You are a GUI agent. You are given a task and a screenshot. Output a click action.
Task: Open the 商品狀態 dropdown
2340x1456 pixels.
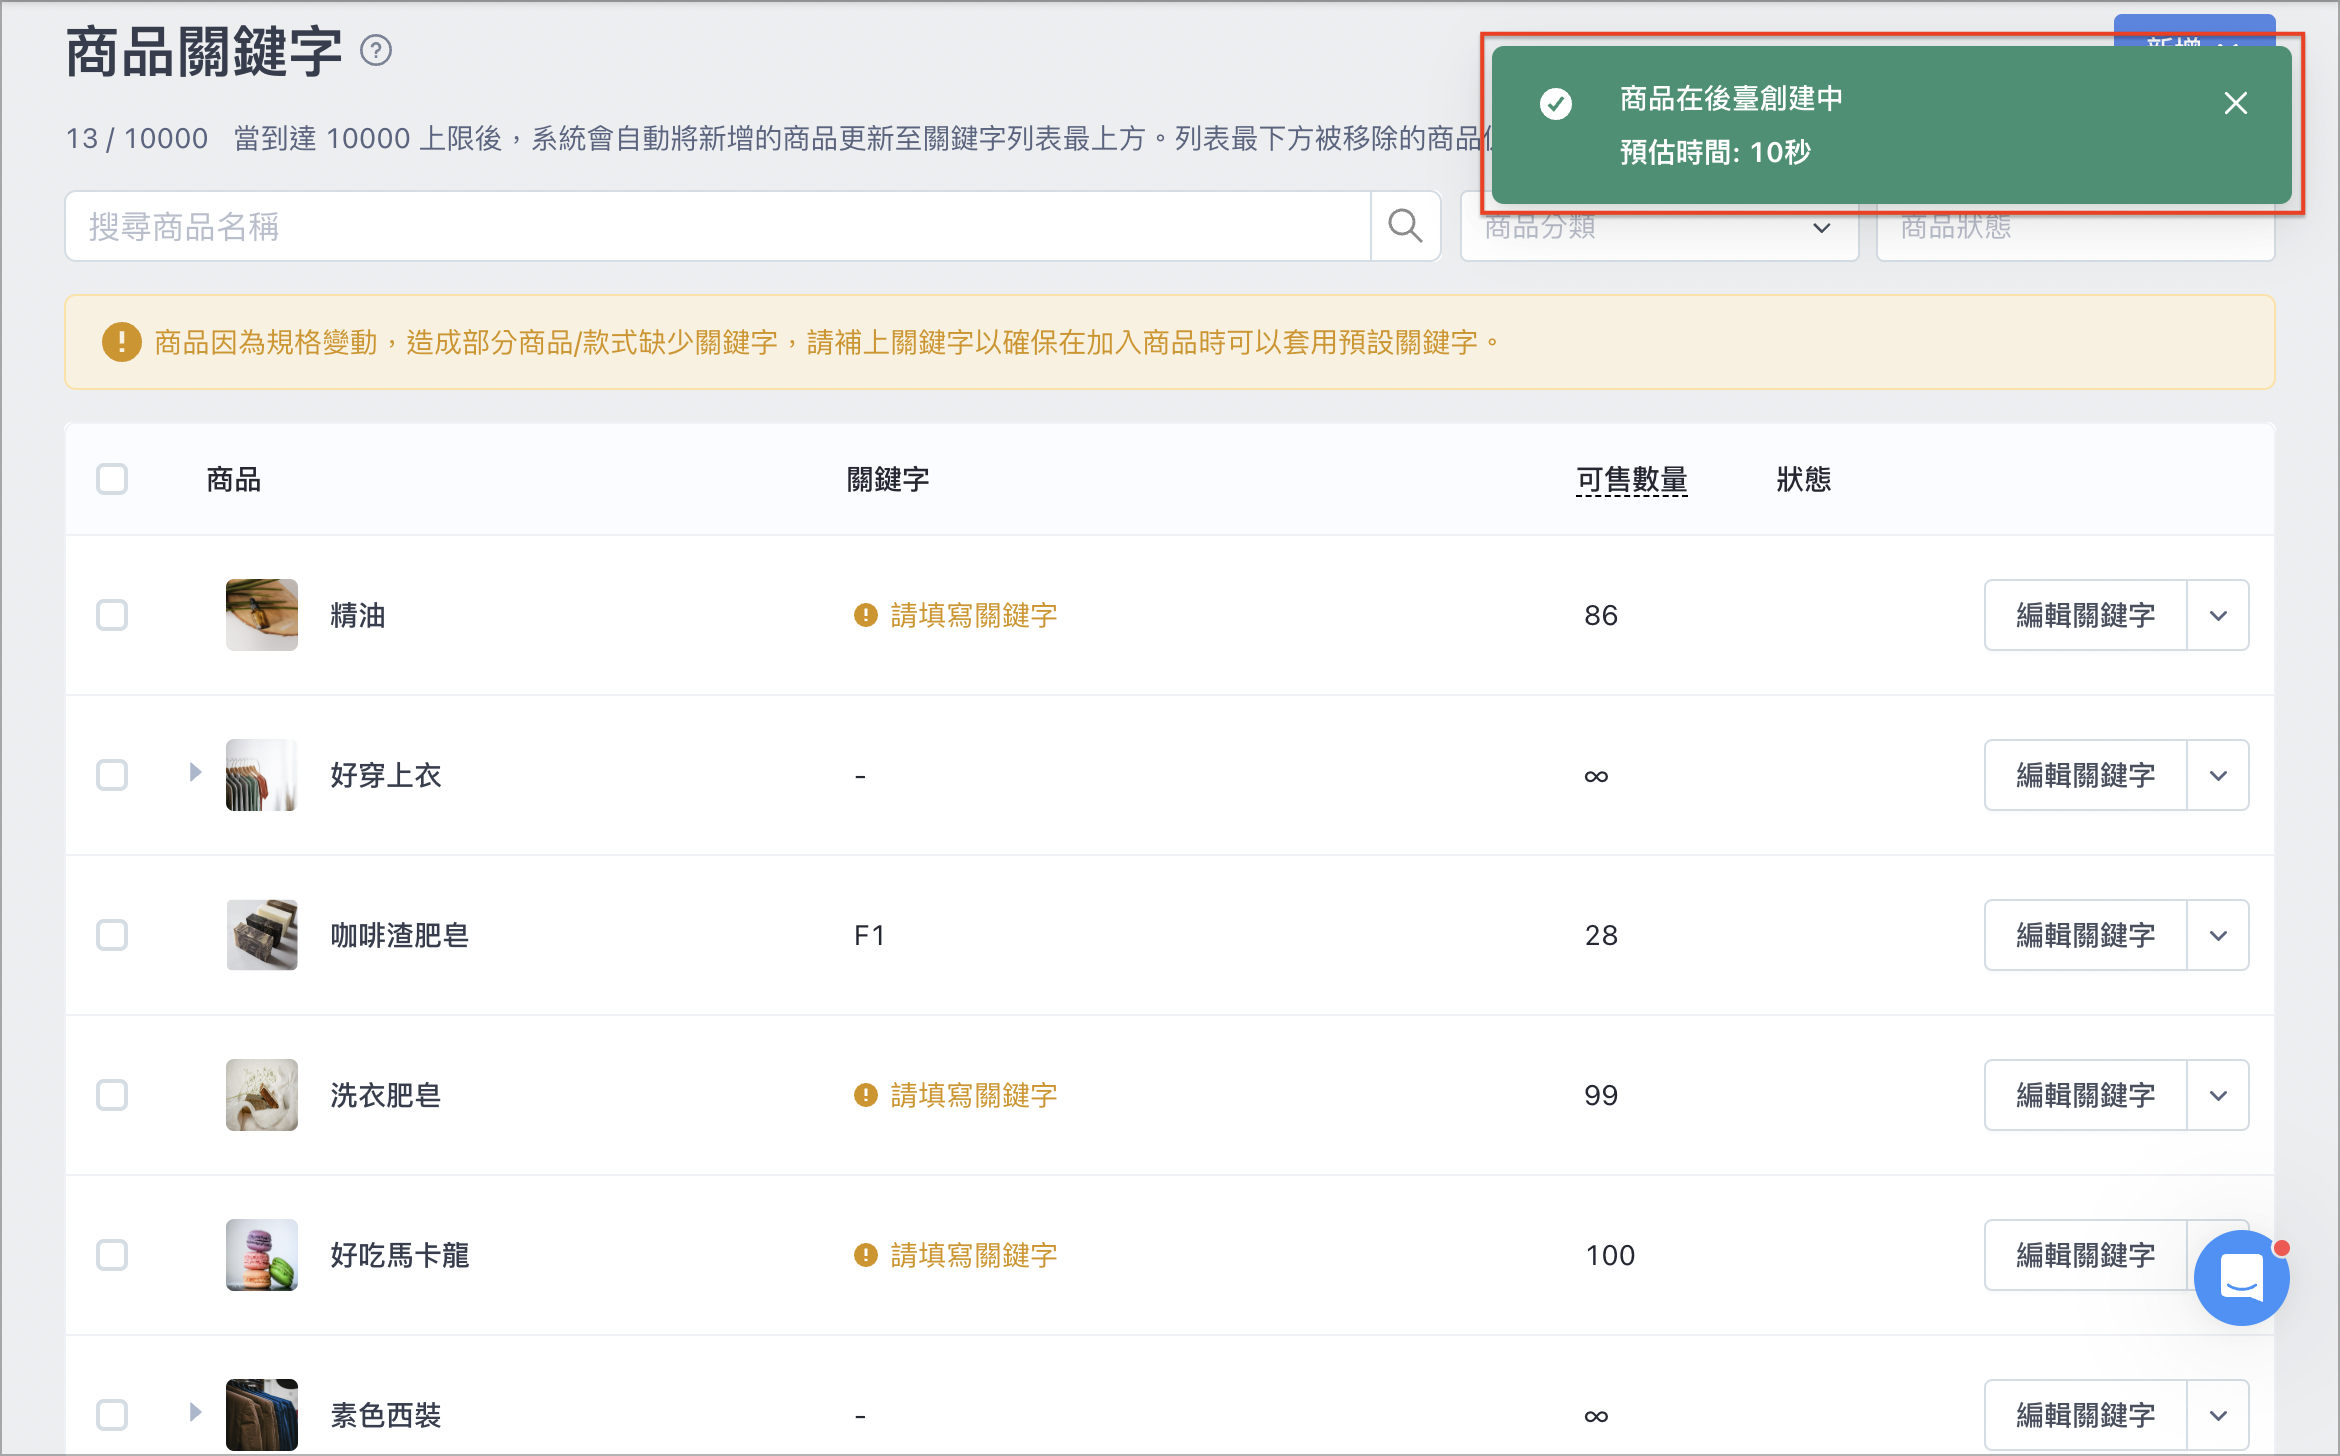point(2075,228)
